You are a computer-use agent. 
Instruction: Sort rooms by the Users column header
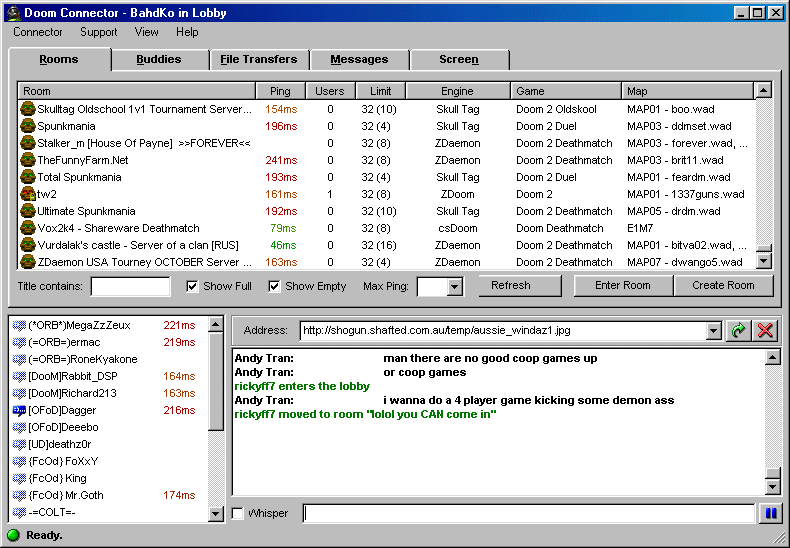click(x=330, y=91)
